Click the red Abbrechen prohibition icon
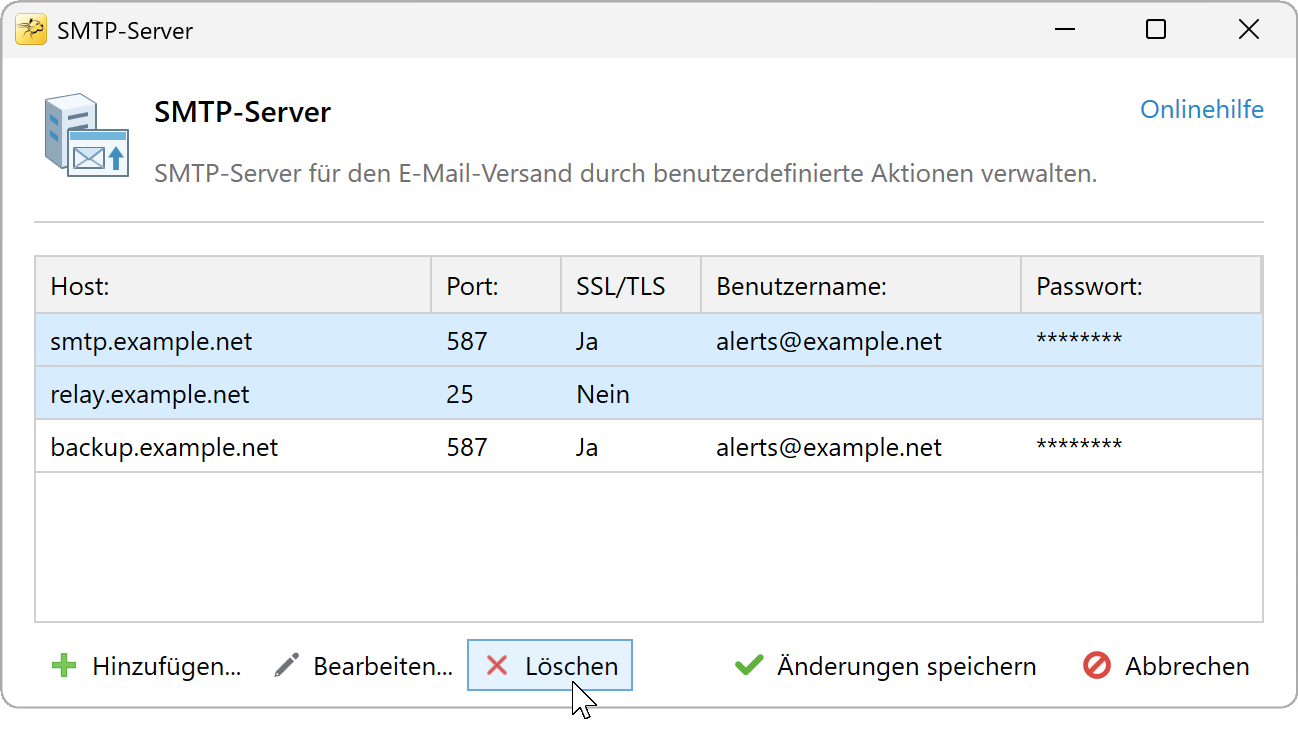This screenshot has height=750, width=1298. (1097, 666)
